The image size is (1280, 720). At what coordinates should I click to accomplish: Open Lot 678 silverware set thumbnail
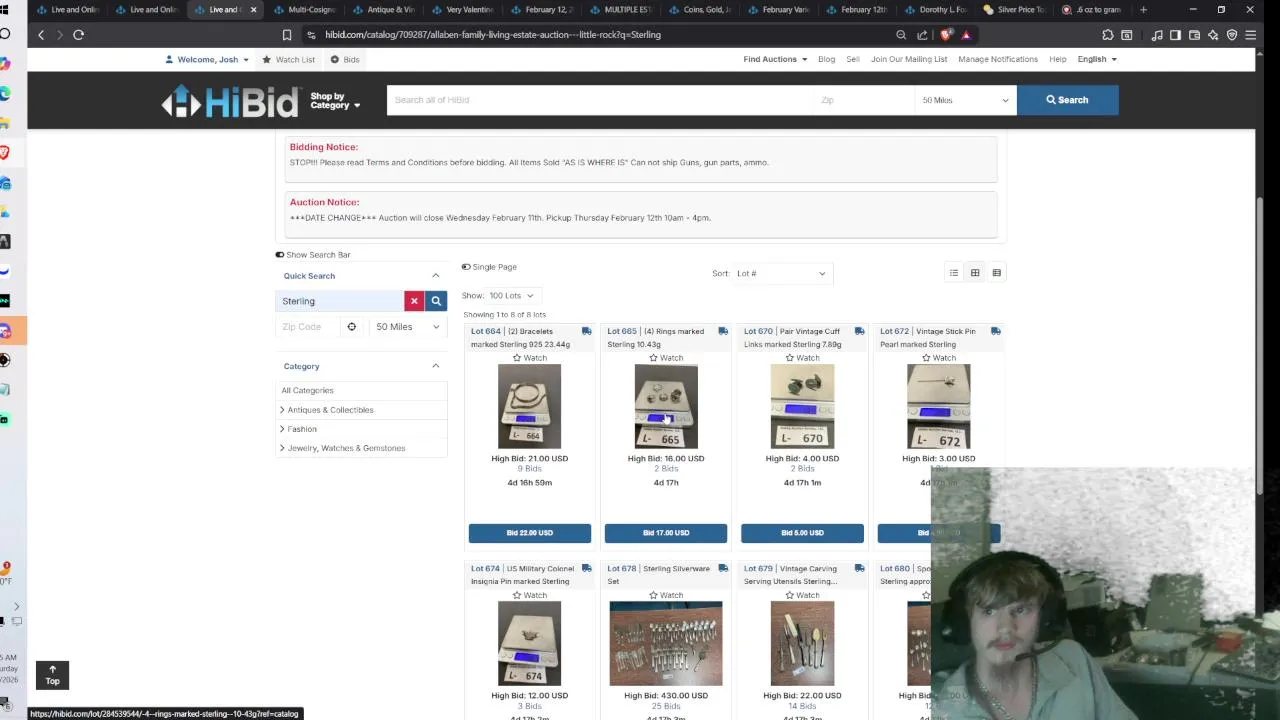(666, 643)
